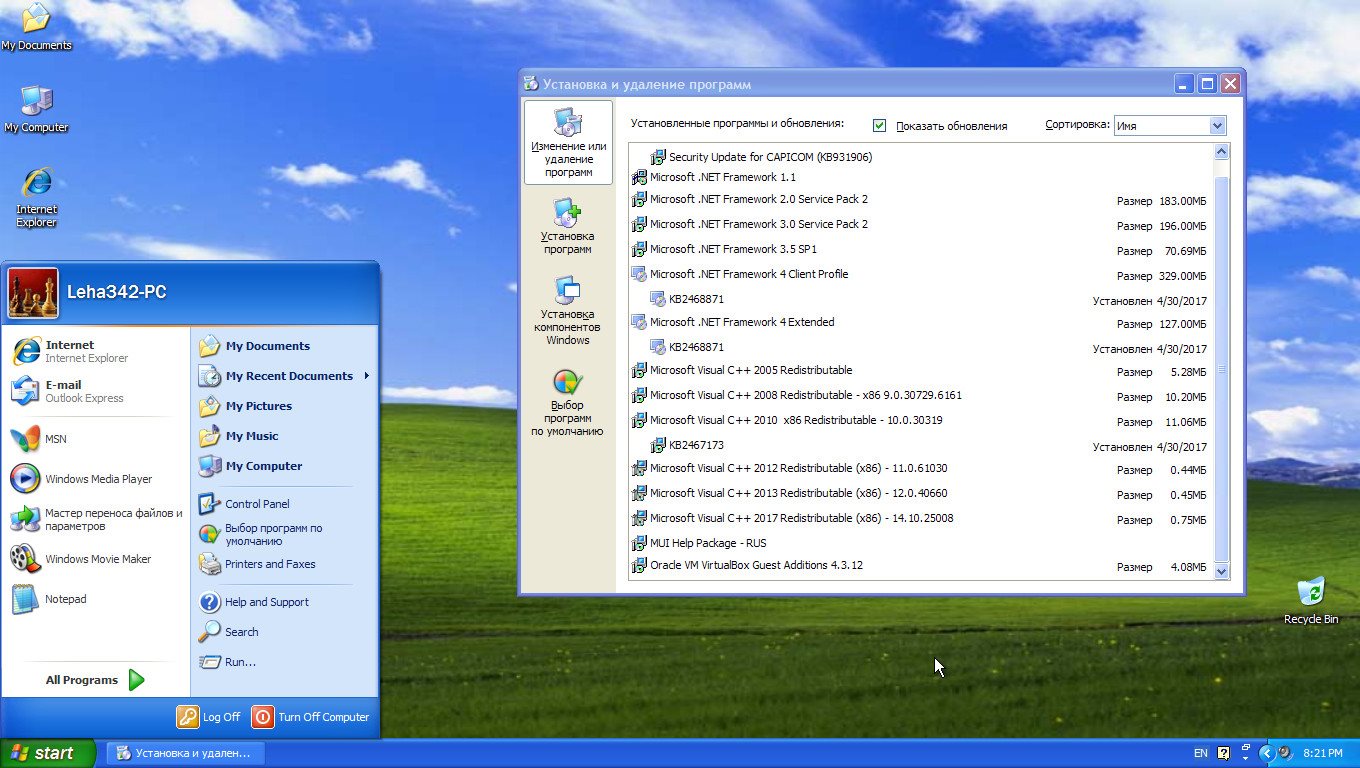
Task: Toggle the 'Показать обновления' checkbox
Action: 879,126
